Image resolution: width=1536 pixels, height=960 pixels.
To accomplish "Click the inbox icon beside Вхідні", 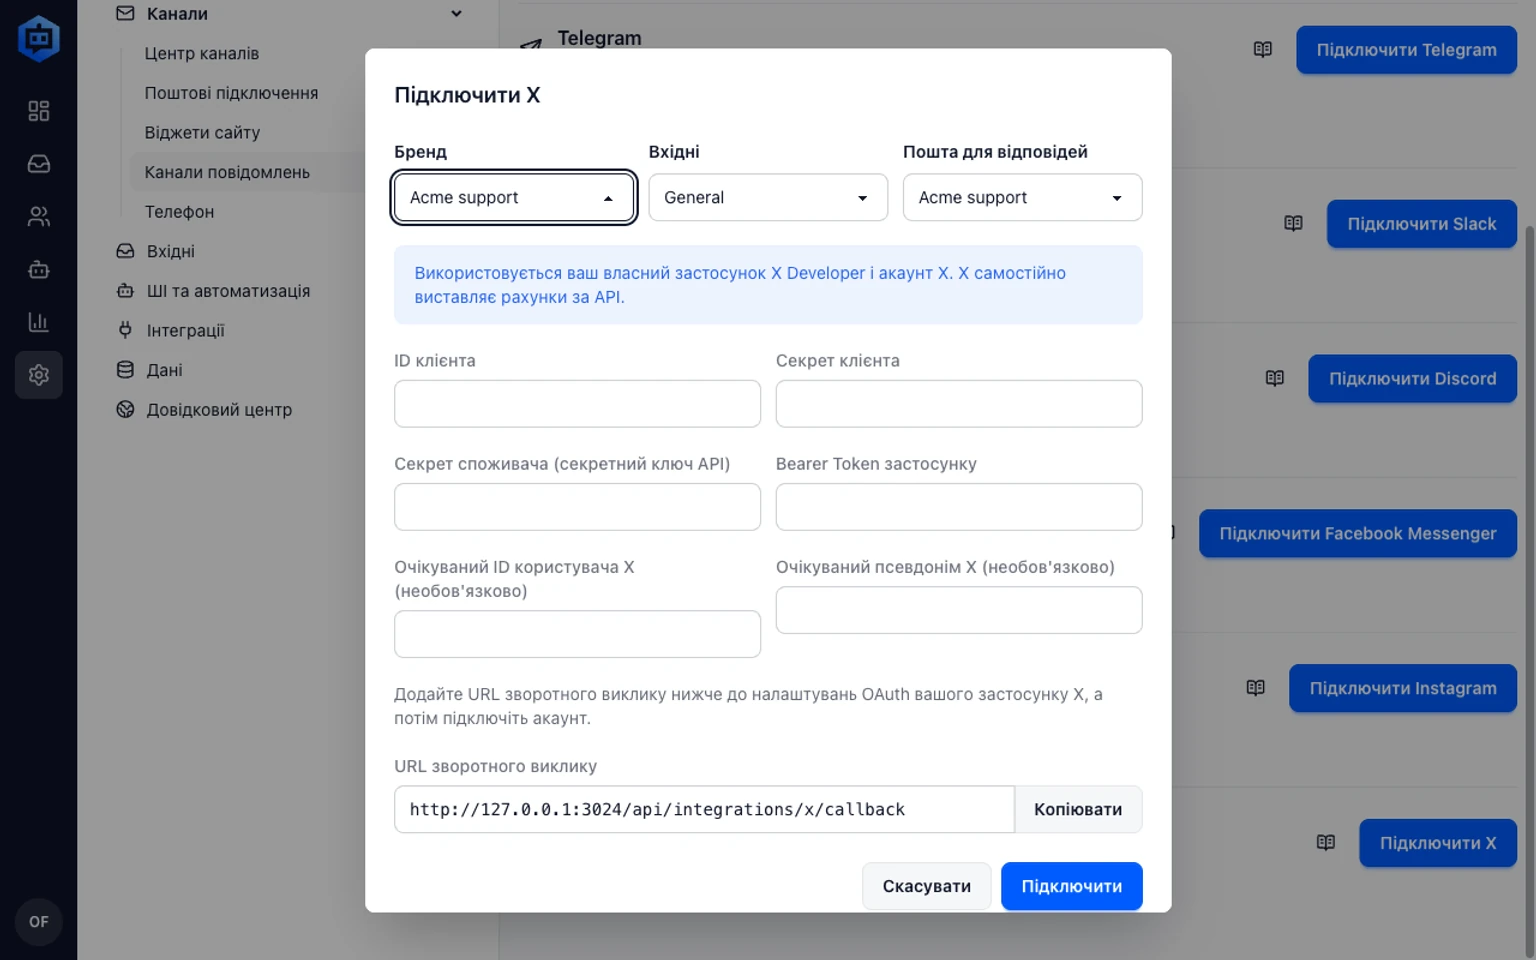I will pos(125,251).
